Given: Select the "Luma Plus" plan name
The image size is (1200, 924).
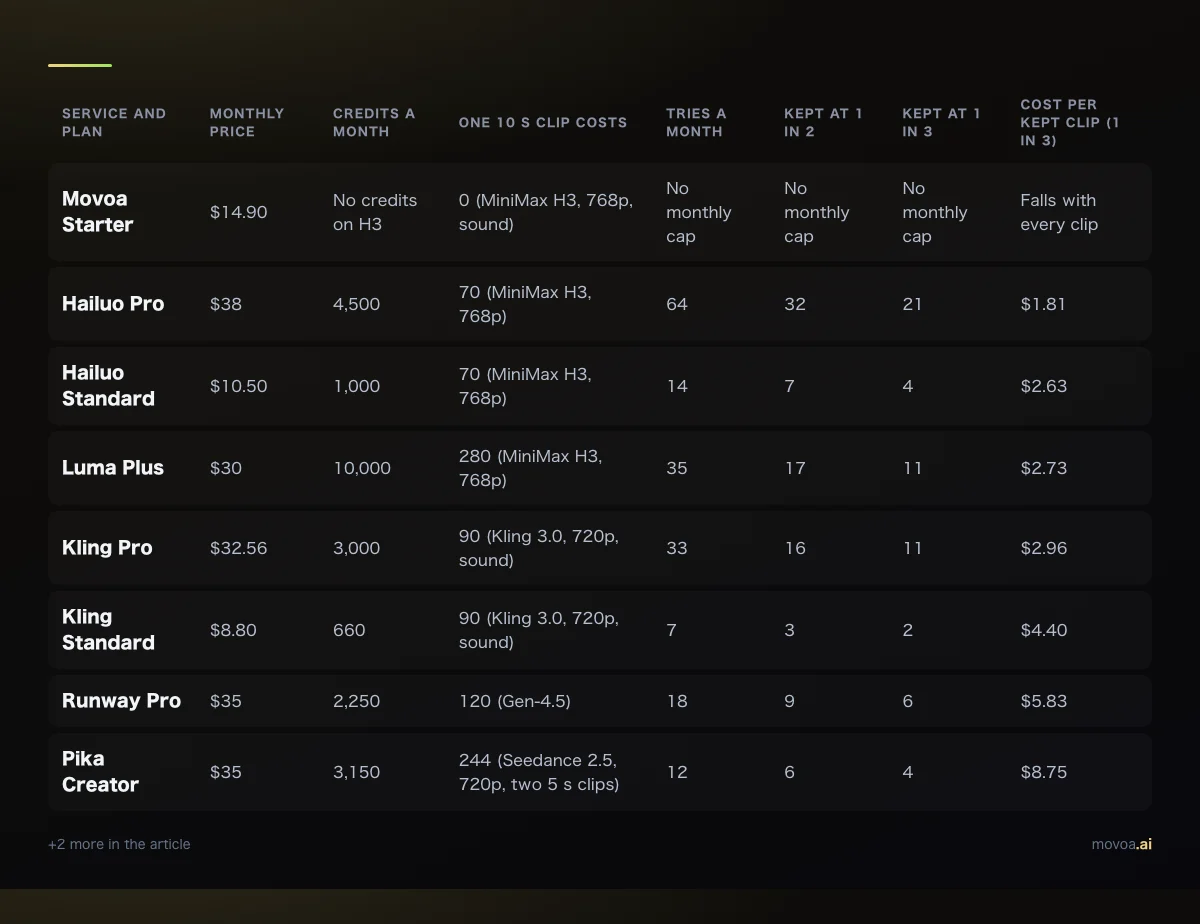Looking at the screenshot, I should [113, 468].
